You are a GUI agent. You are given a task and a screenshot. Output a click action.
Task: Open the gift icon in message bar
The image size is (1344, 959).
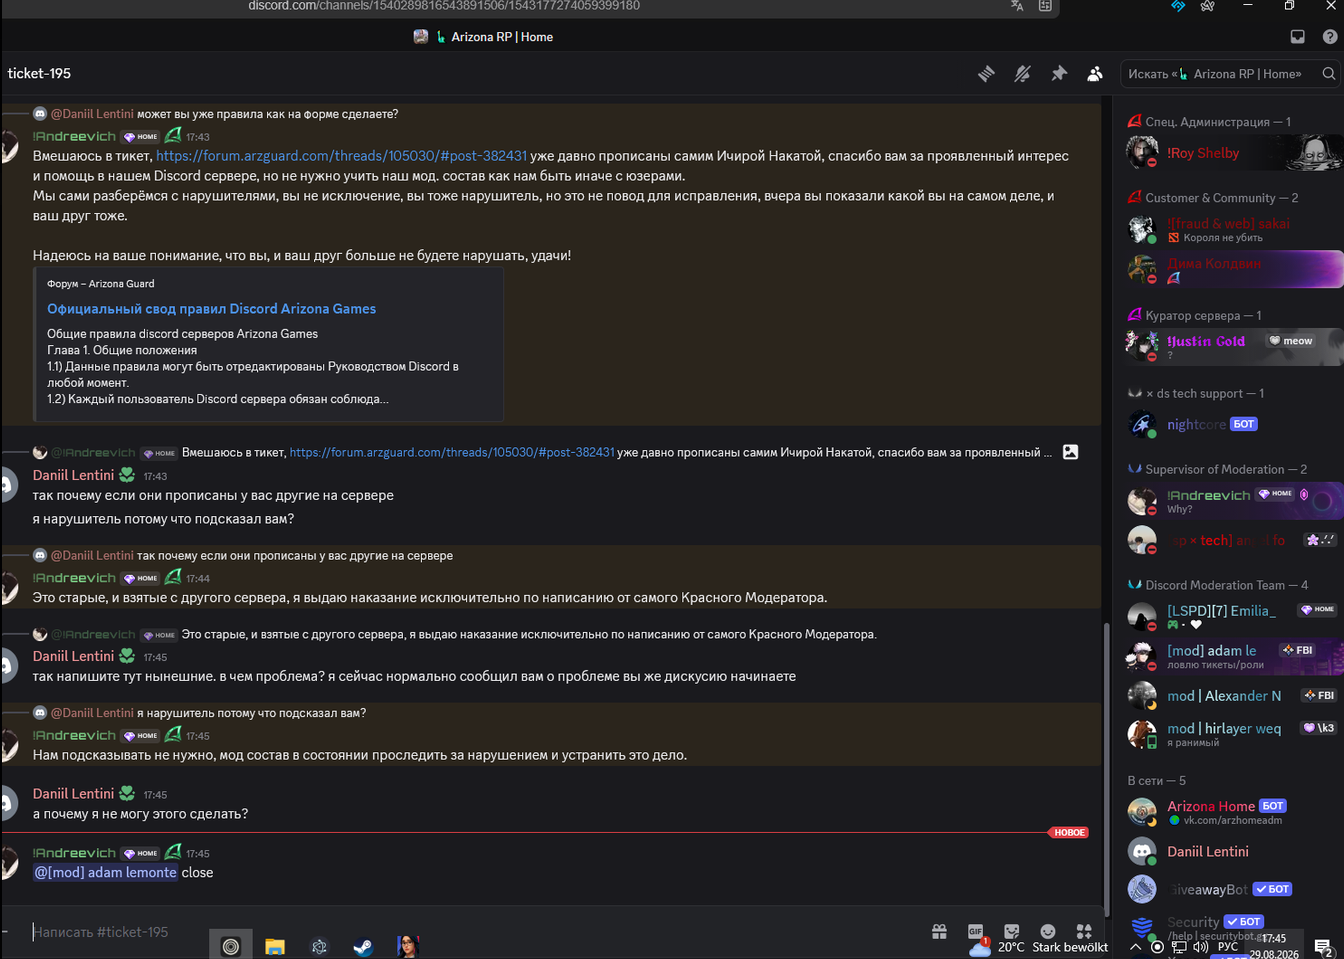[939, 932]
